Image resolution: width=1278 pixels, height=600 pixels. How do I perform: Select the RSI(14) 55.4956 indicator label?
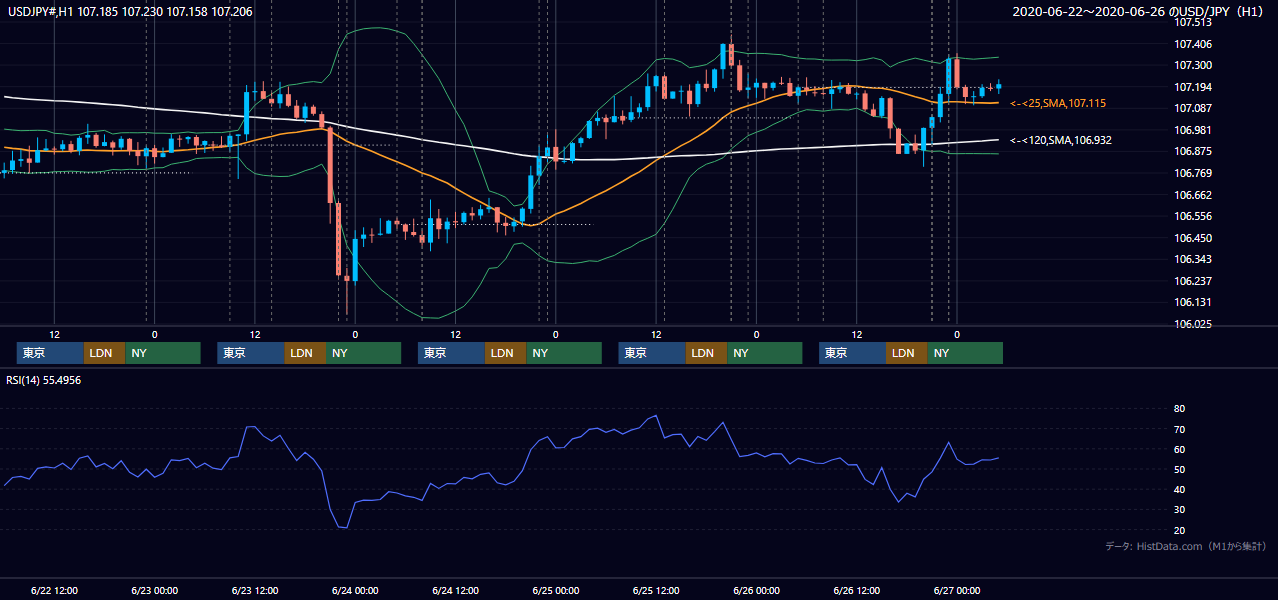pyautogui.click(x=44, y=380)
